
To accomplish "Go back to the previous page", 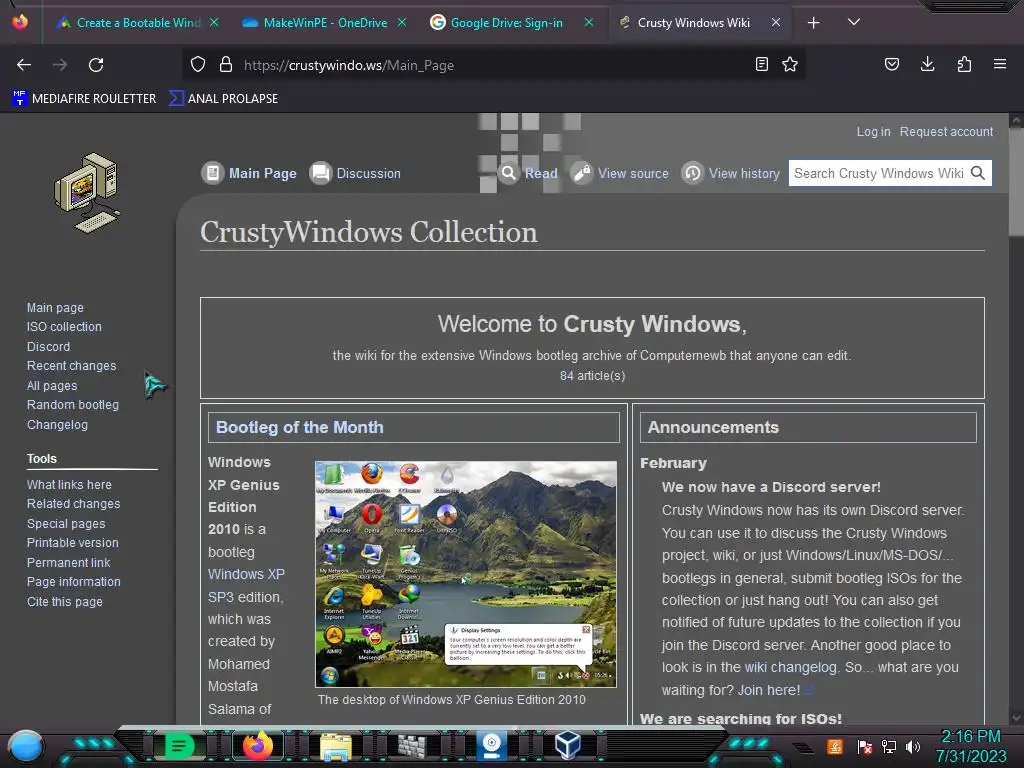I will click(x=24, y=65).
